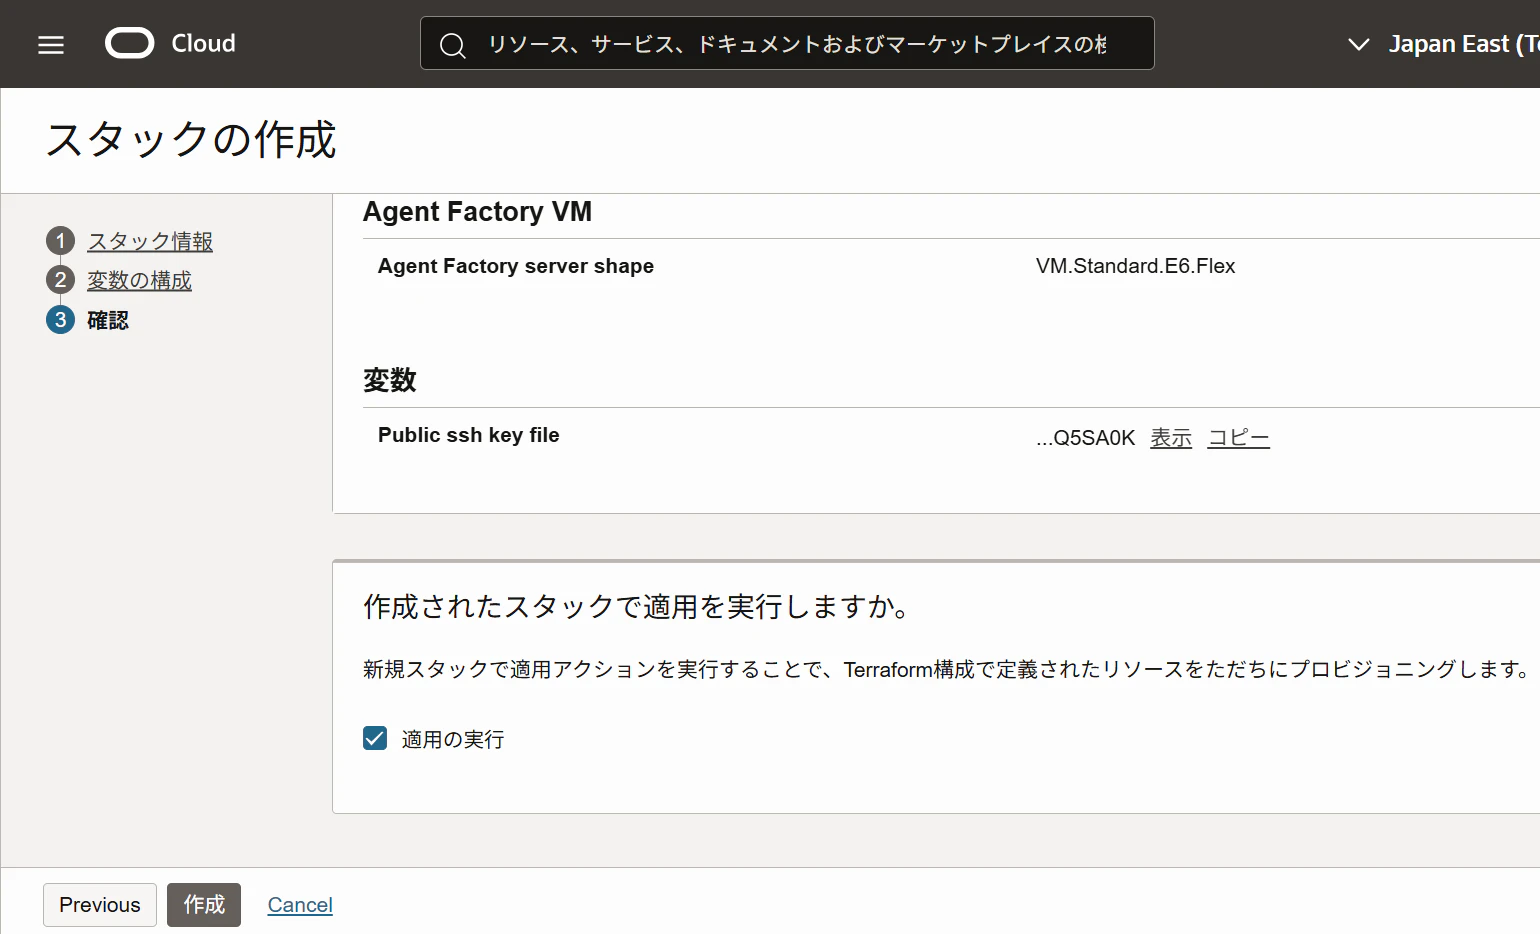Select step 3 確認
This screenshot has width=1540, height=934.
click(x=108, y=320)
